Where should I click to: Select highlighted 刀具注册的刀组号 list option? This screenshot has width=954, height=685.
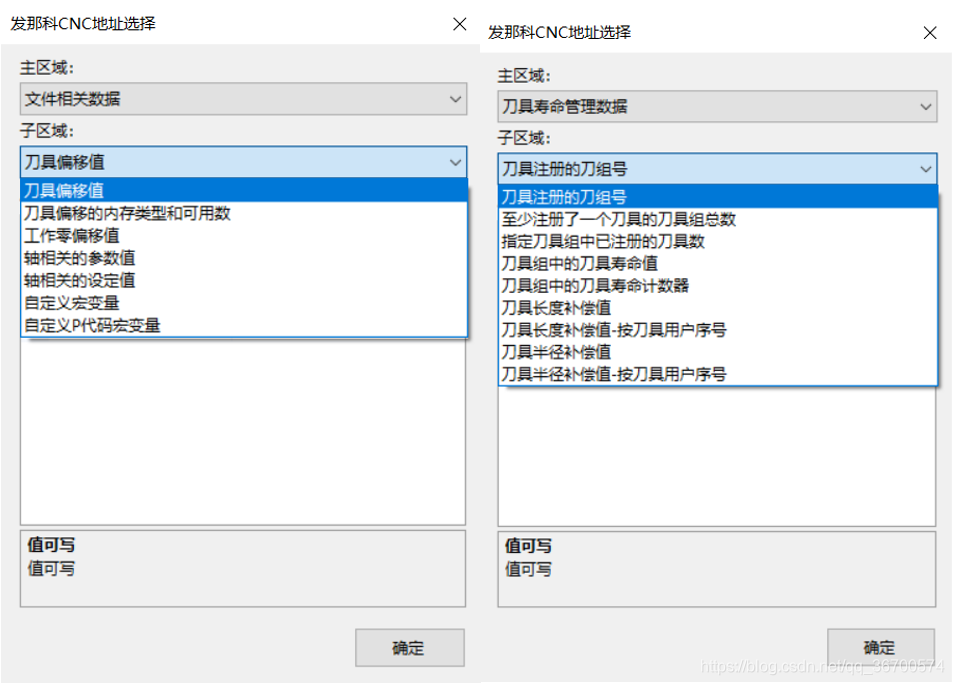717,196
